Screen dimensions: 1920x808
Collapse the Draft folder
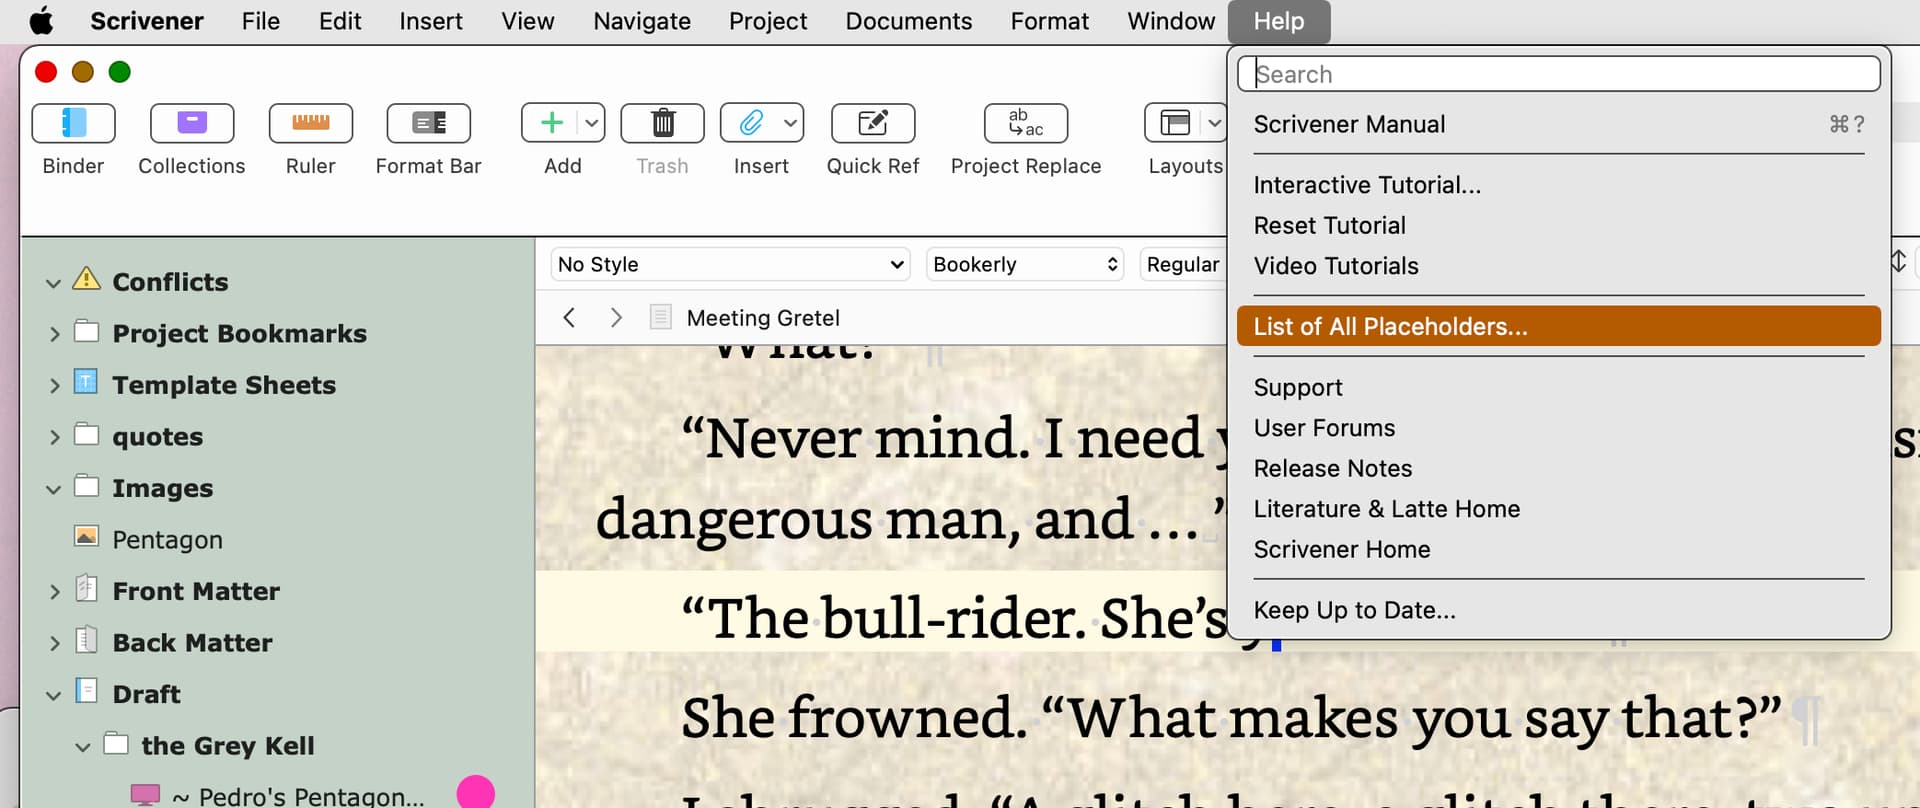click(54, 696)
